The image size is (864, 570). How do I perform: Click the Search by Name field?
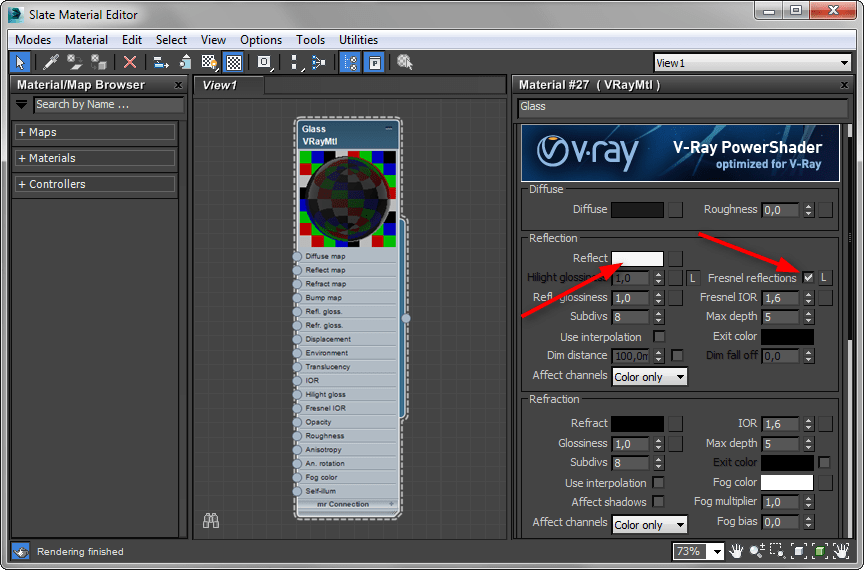[108, 104]
